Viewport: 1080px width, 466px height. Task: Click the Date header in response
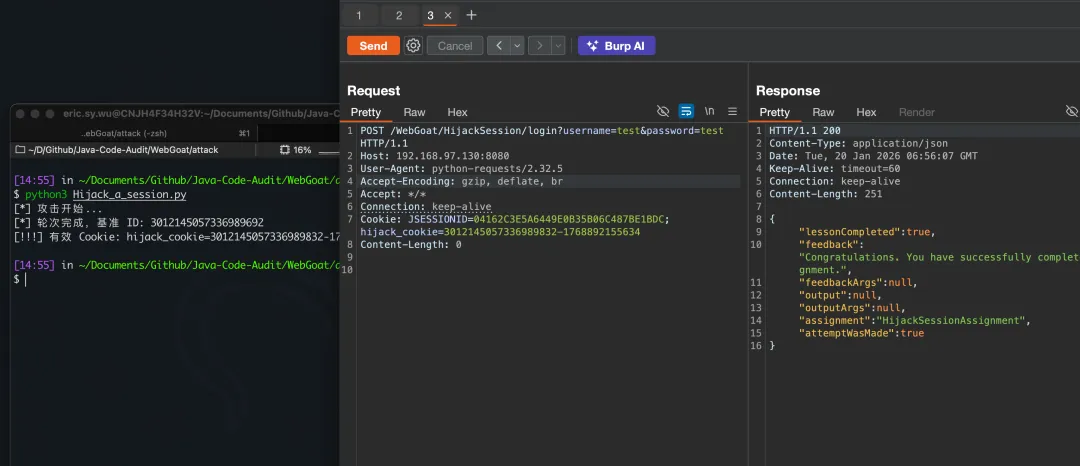(873, 156)
